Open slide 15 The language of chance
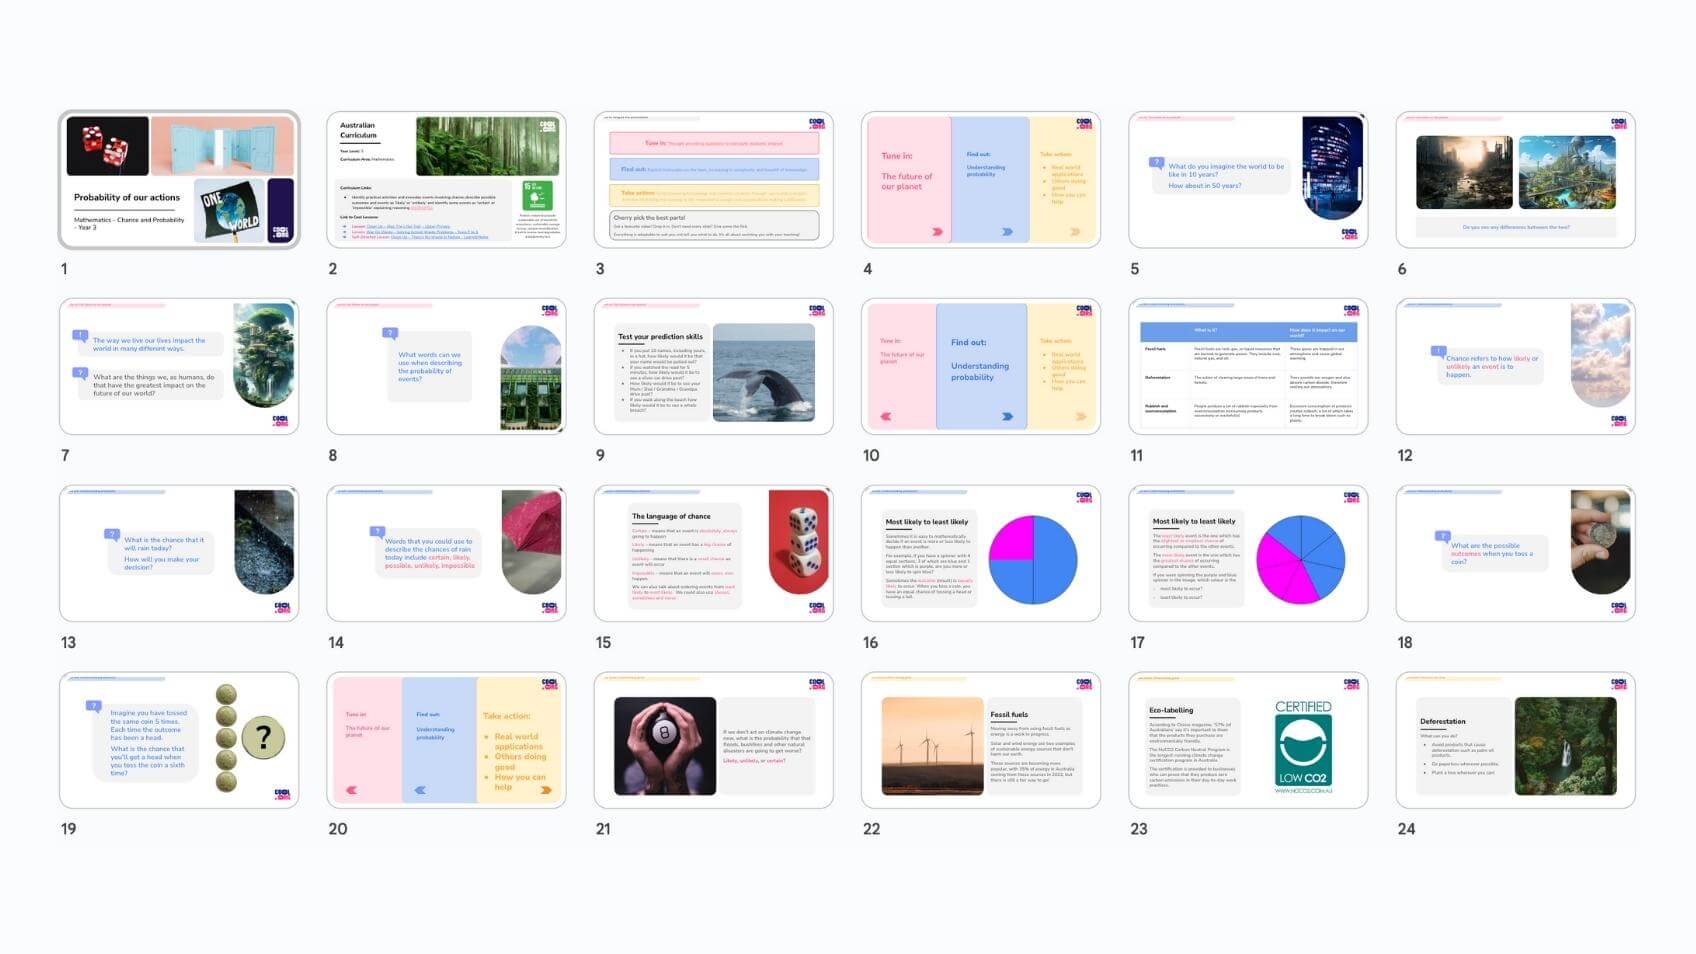This screenshot has height=954, width=1696. tap(713, 554)
